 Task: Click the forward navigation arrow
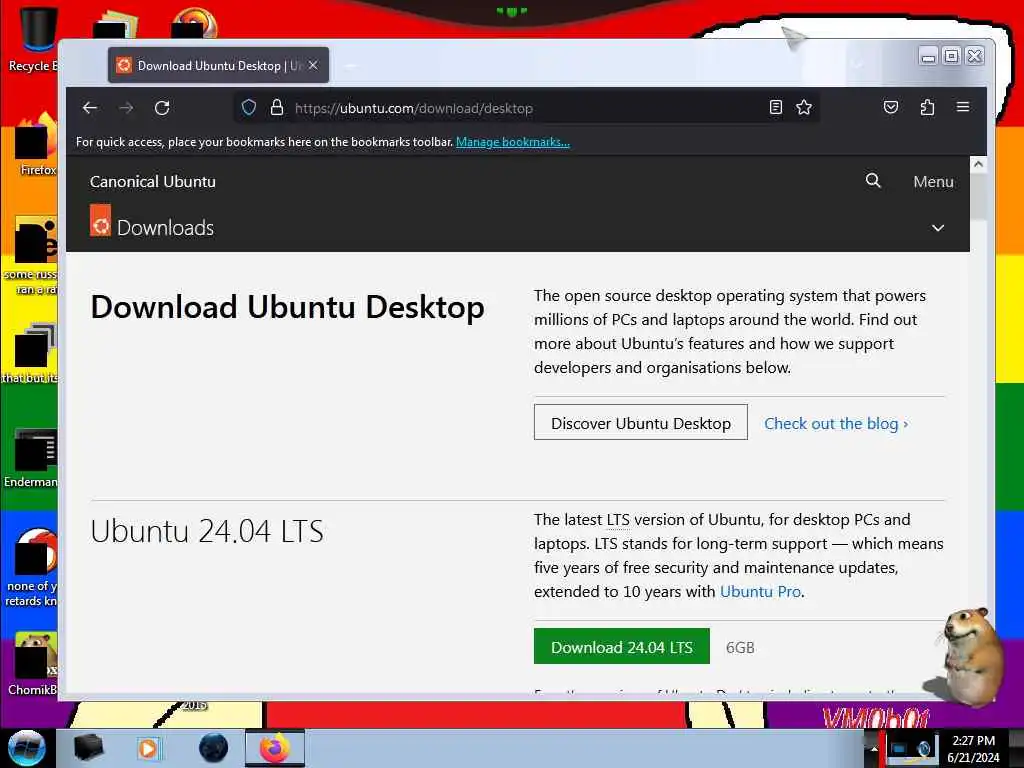126,108
